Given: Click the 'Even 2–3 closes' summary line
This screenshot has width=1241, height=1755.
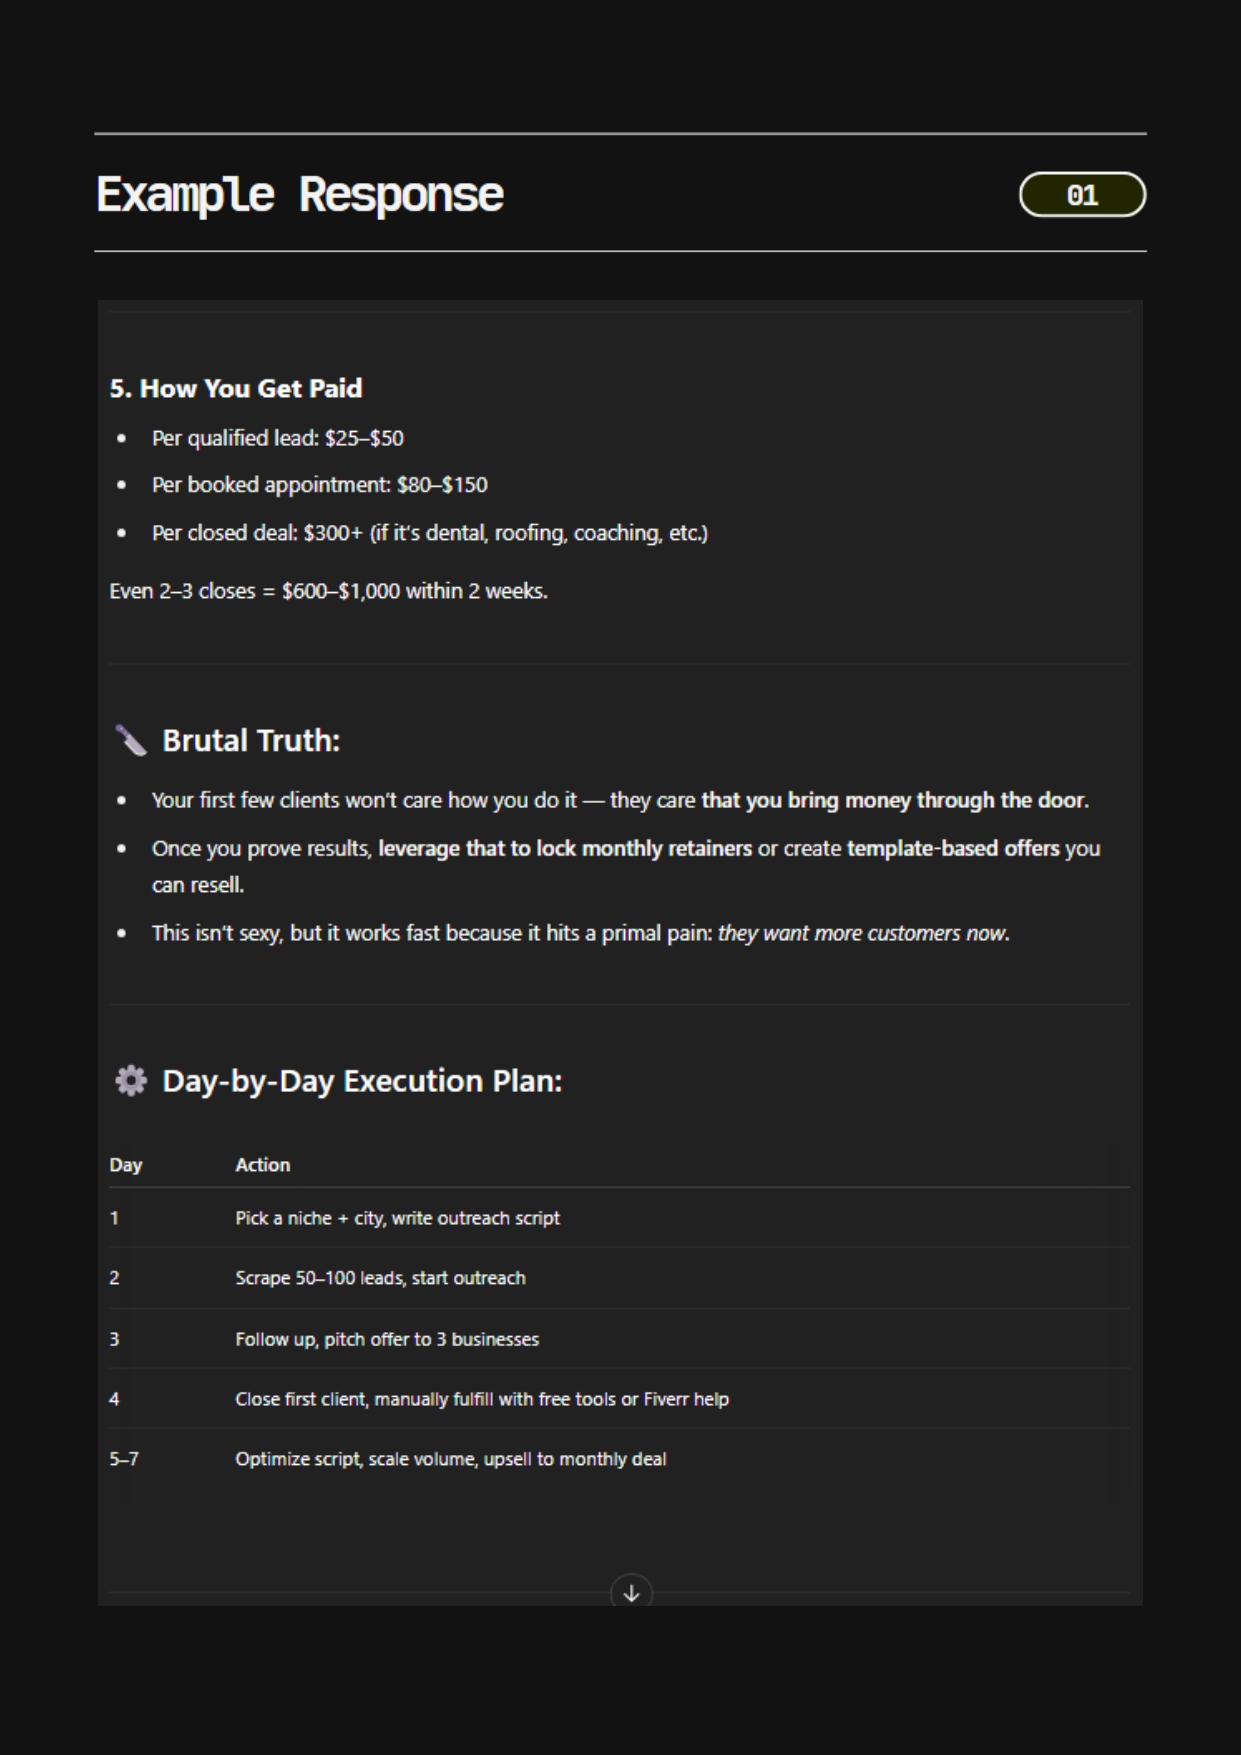Looking at the screenshot, I should click(x=329, y=591).
